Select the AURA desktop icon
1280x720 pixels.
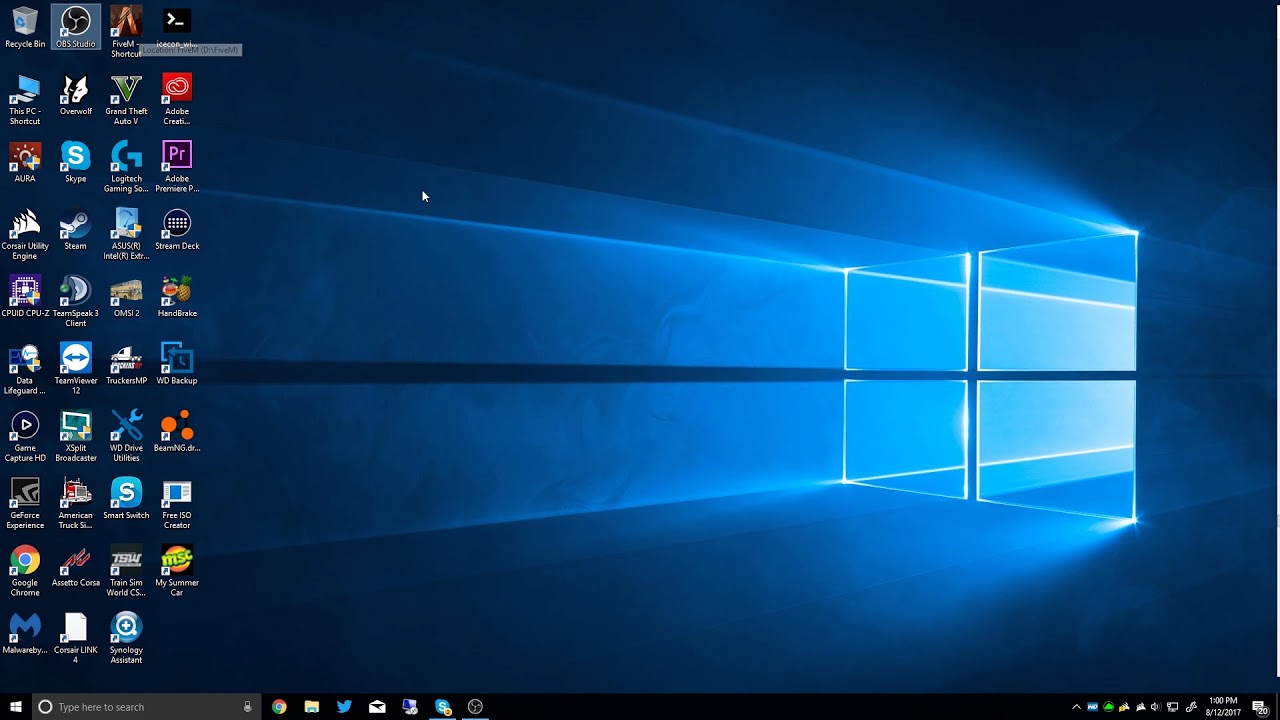(x=25, y=162)
